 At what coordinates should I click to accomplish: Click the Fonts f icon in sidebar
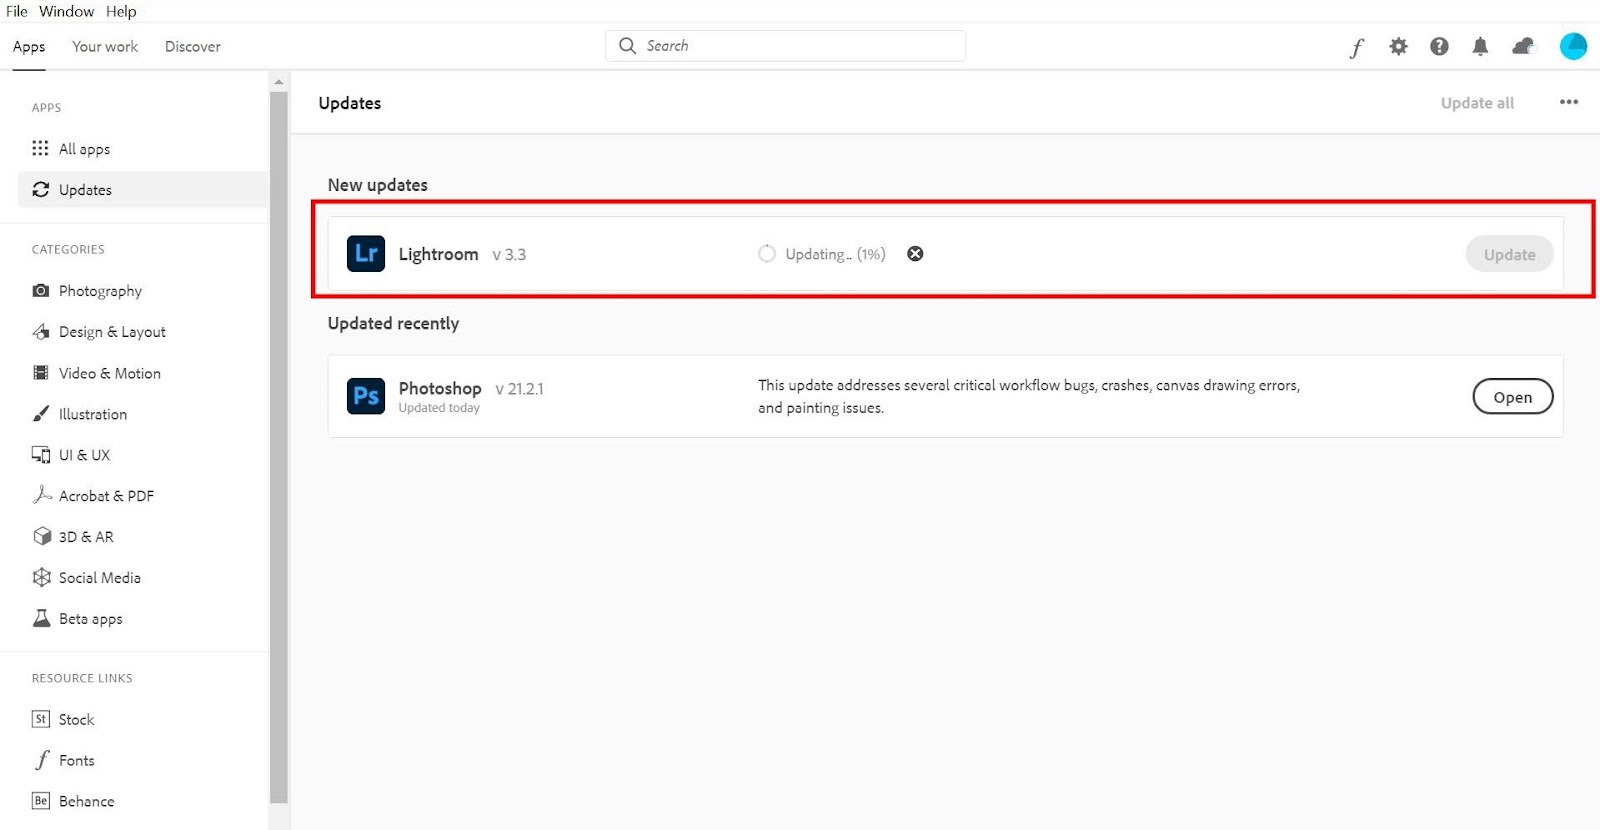(41, 760)
